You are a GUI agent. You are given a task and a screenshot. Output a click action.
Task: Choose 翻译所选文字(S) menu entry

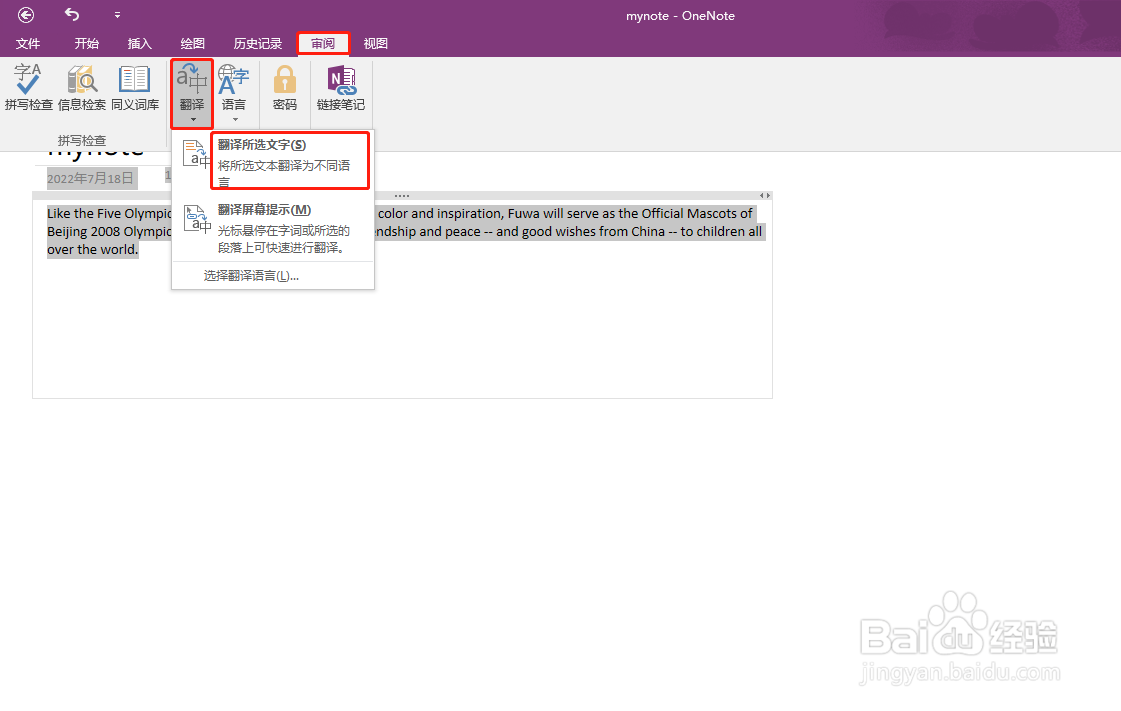pyautogui.click(x=273, y=160)
